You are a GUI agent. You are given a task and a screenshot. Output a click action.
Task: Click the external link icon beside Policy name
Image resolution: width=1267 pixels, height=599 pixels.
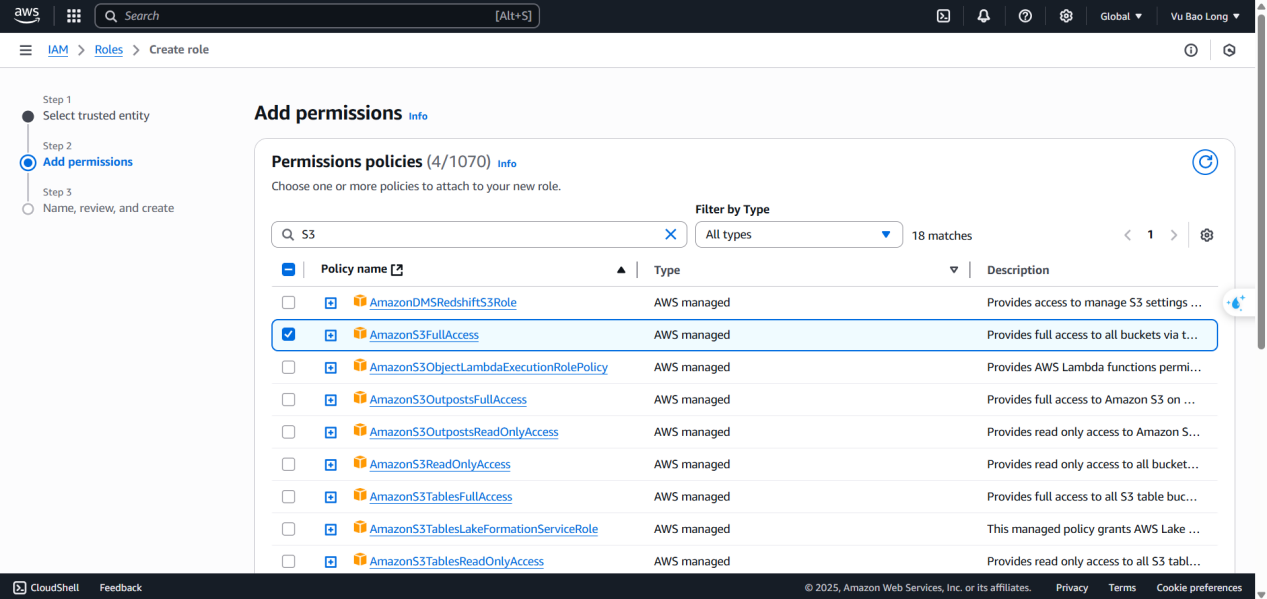pos(397,269)
